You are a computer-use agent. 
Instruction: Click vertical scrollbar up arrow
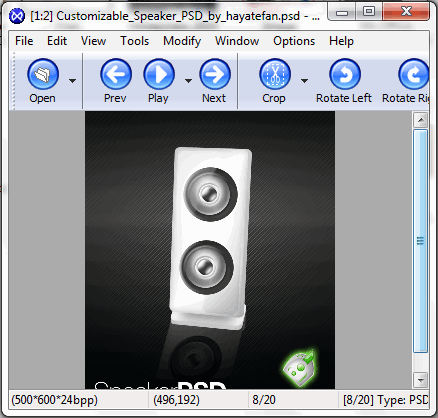pyautogui.click(x=421, y=120)
